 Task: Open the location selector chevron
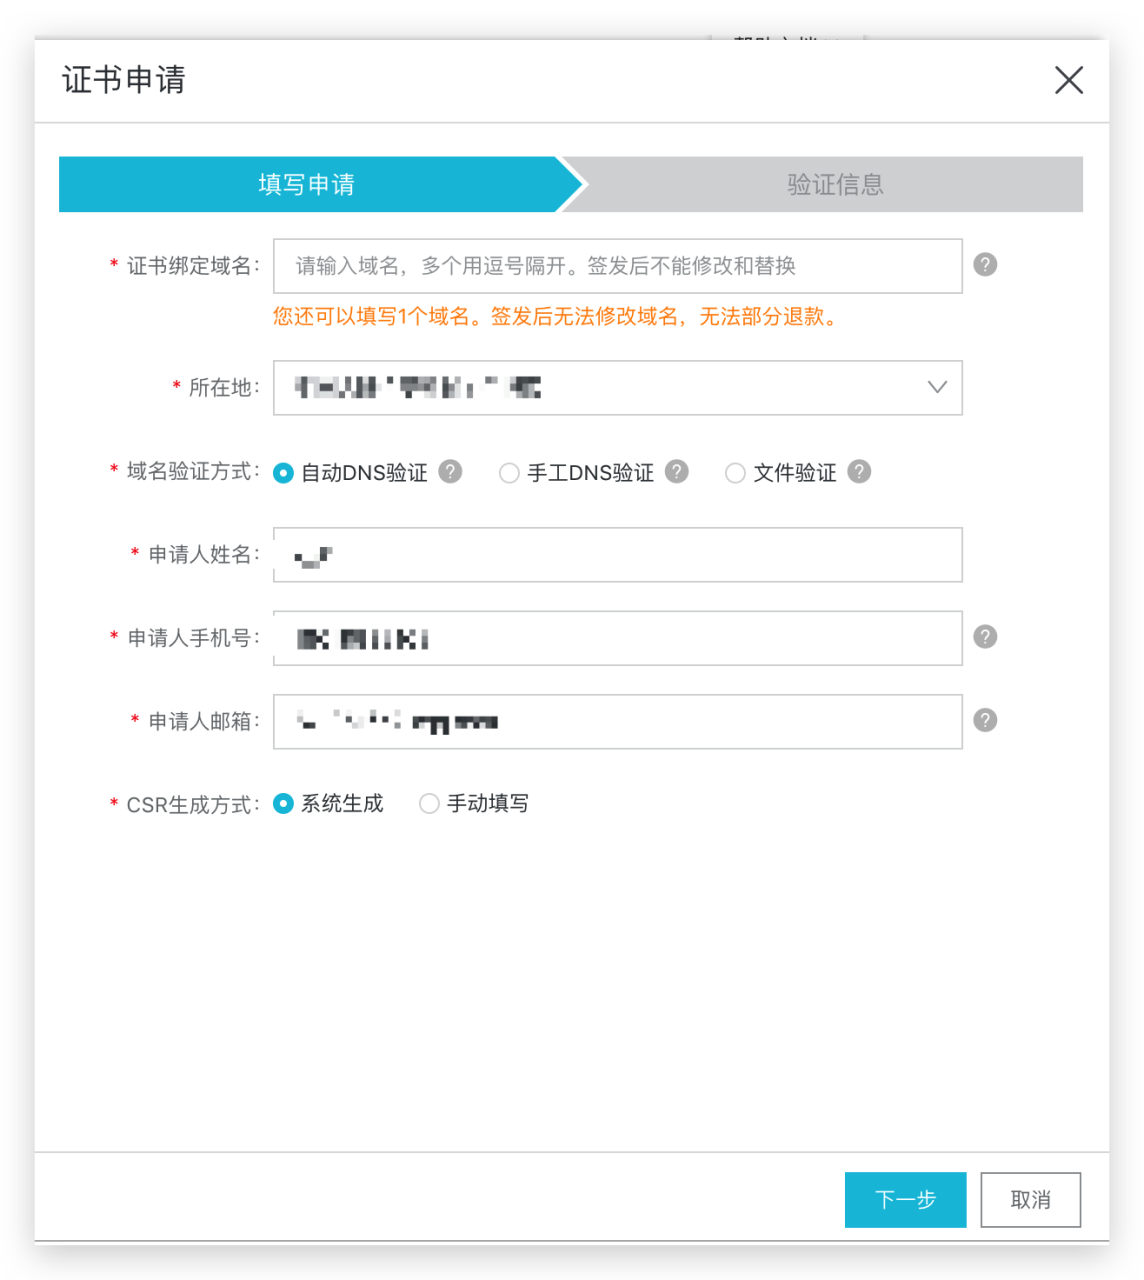(936, 388)
